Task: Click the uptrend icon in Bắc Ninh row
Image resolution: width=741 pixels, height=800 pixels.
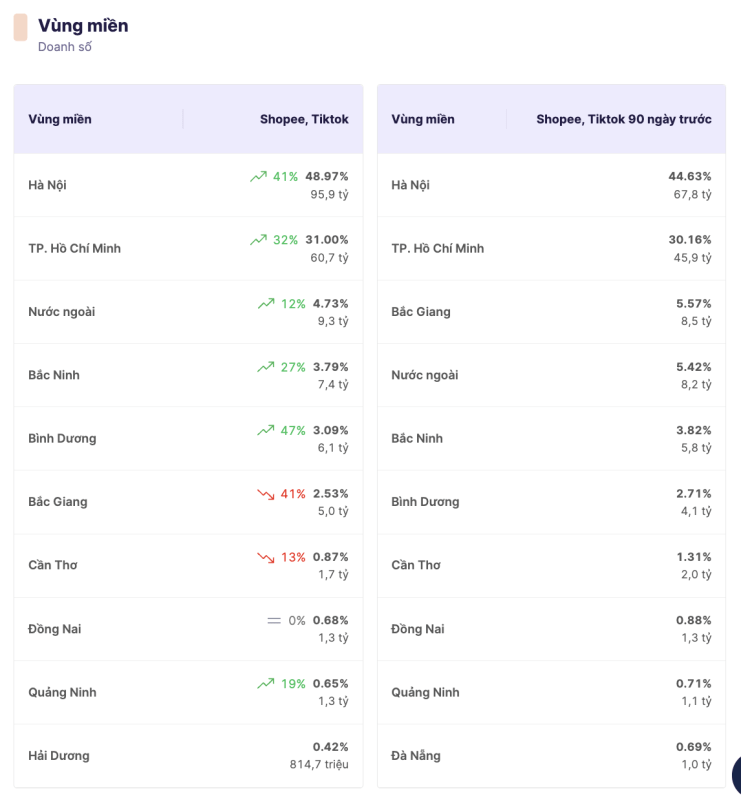Action: pos(265,367)
